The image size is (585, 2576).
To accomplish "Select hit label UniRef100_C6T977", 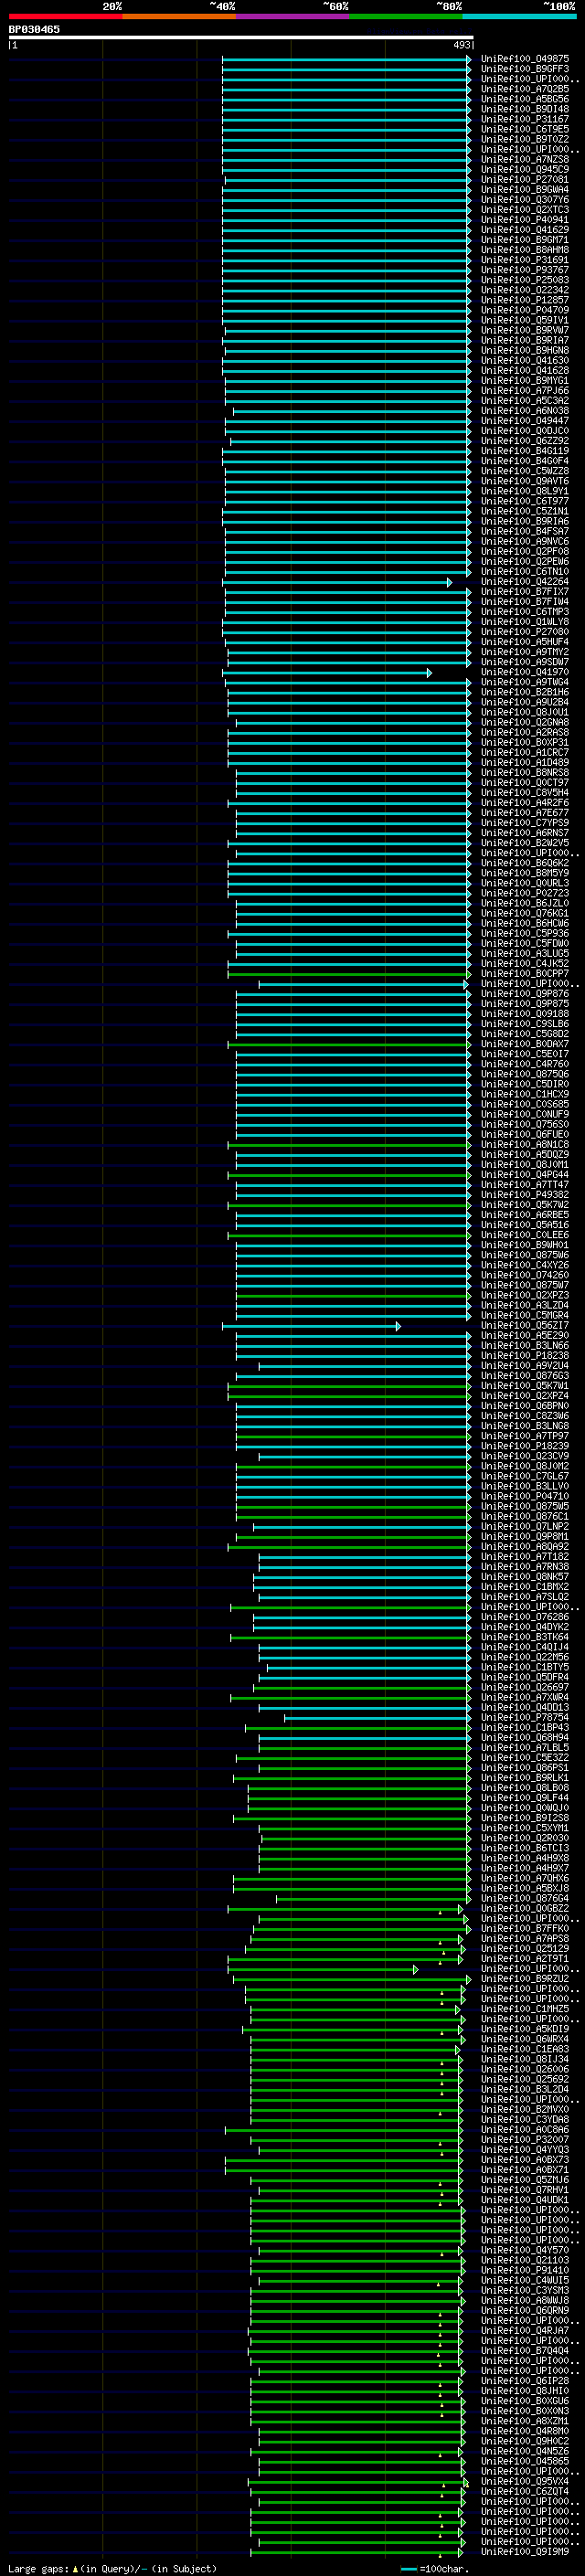I will [524, 501].
